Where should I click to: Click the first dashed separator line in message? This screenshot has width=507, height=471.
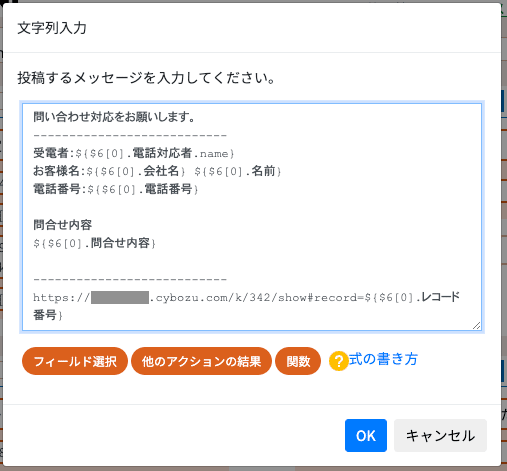pos(130,135)
